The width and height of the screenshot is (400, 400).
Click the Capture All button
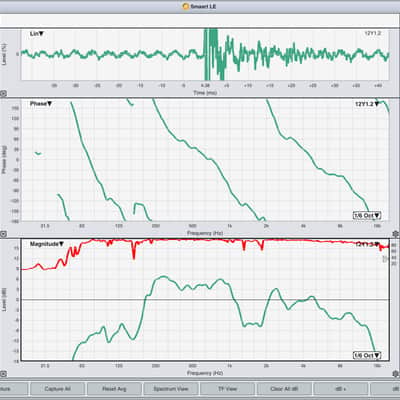click(57, 389)
